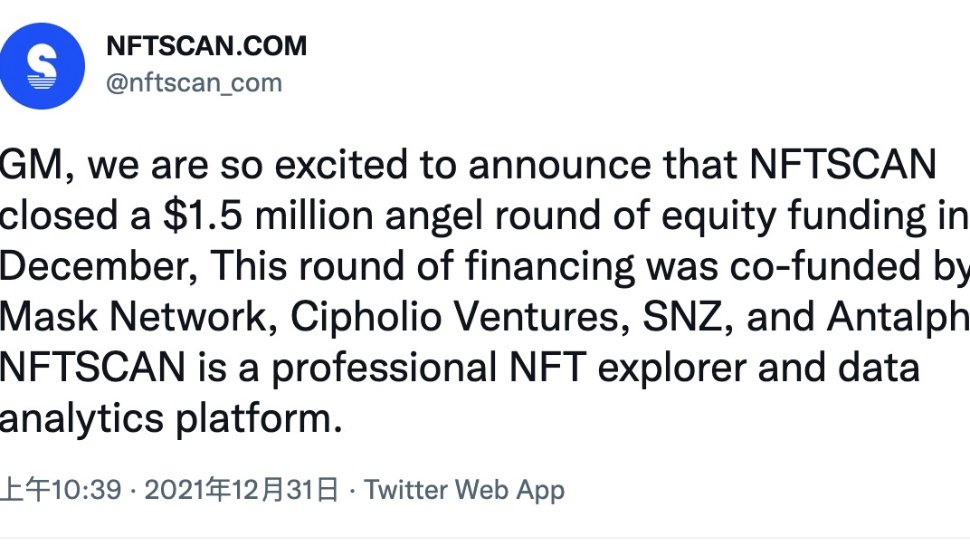This screenshot has height=546, width=970.
Task: Open the Twitter Web App source link
Action: tap(464, 491)
